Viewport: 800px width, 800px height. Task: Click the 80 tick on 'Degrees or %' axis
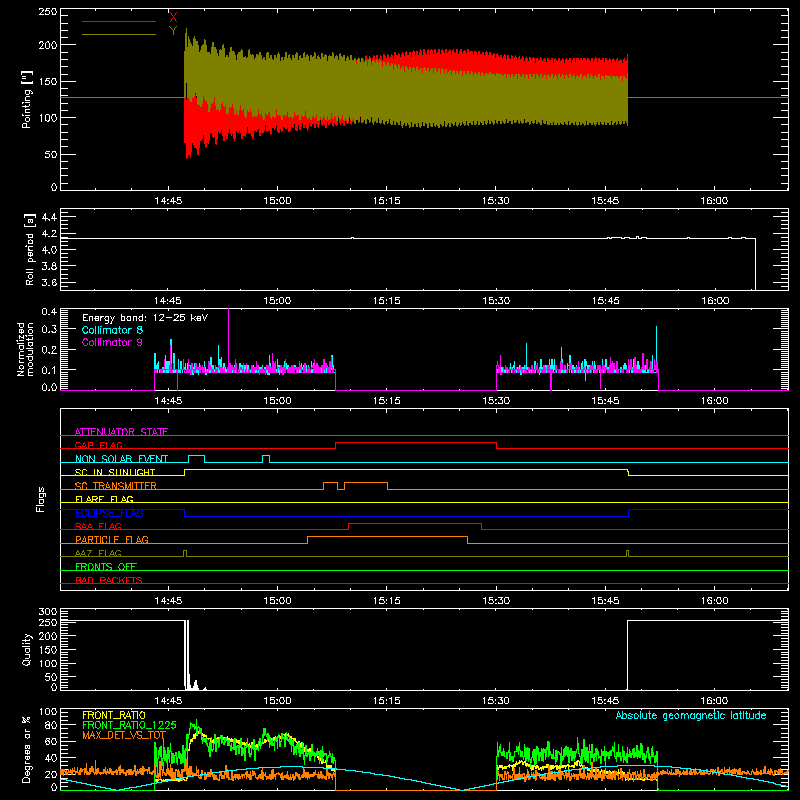pos(51,725)
